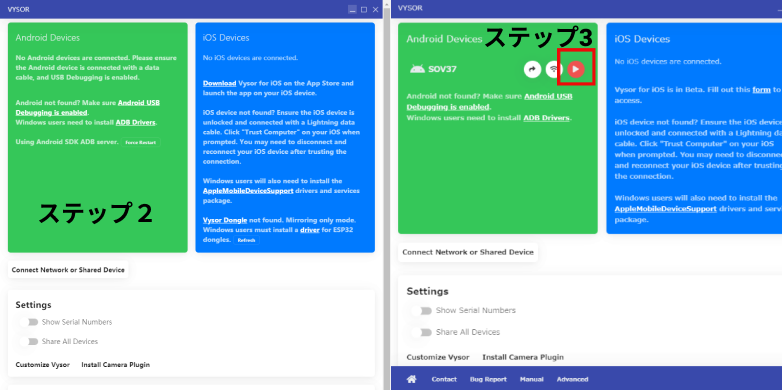Toggle Share All Devices in left window
The height and width of the screenshot is (390, 782).
[x=29, y=342]
